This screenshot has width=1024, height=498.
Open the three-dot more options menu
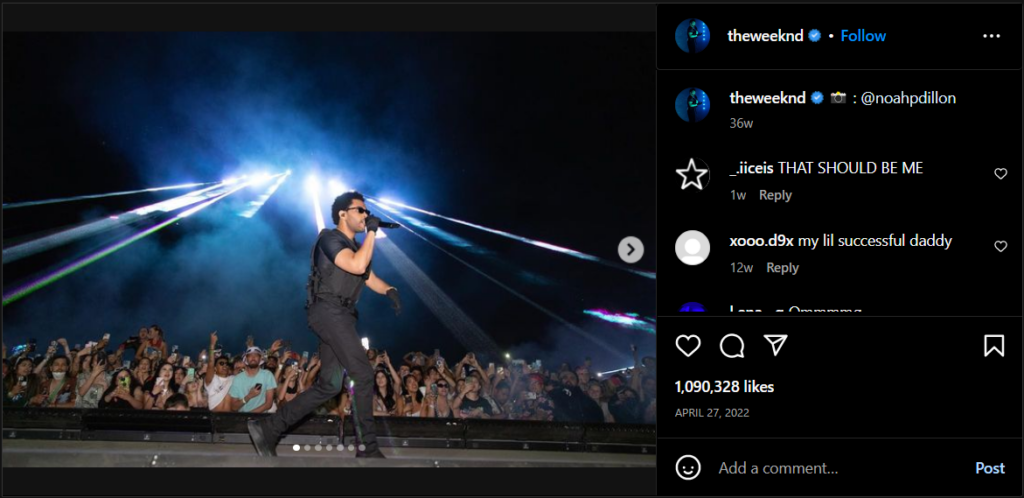991,36
